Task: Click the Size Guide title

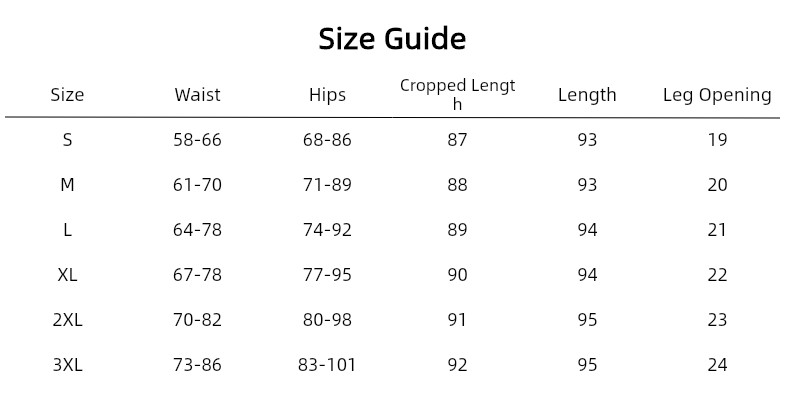Action: point(392,39)
